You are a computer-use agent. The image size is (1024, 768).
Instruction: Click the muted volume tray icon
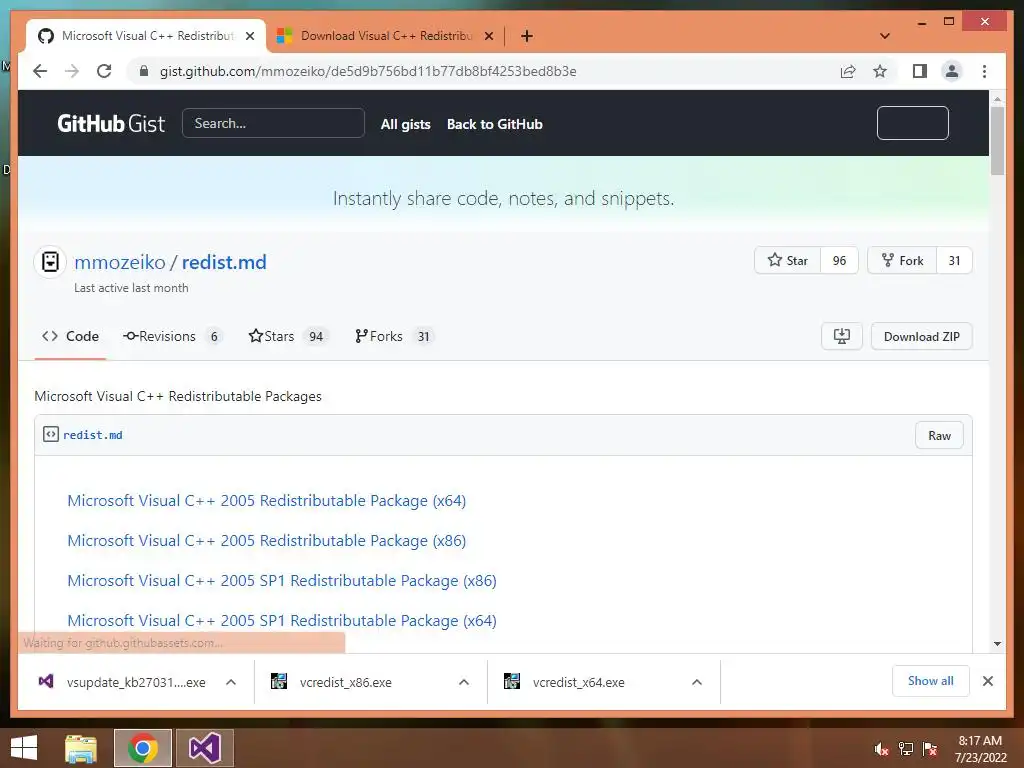[x=882, y=749]
